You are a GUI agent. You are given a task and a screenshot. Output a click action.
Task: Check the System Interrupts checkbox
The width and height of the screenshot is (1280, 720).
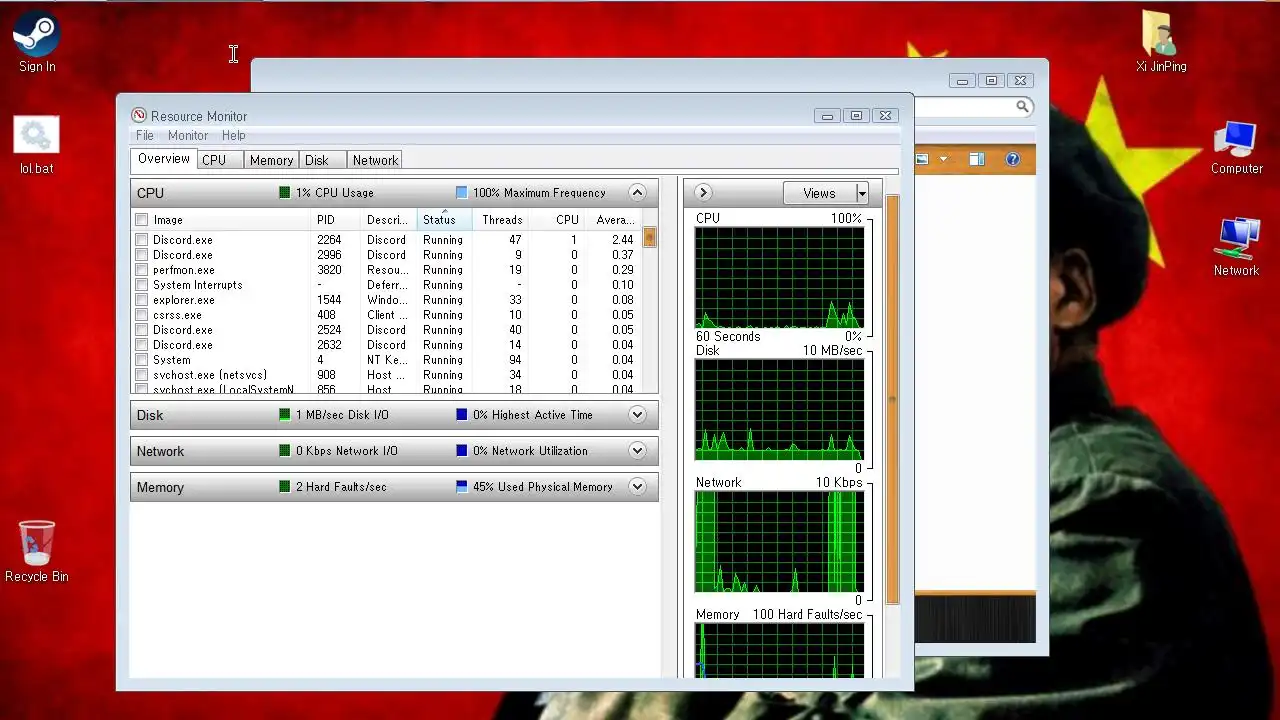[142, 285]
